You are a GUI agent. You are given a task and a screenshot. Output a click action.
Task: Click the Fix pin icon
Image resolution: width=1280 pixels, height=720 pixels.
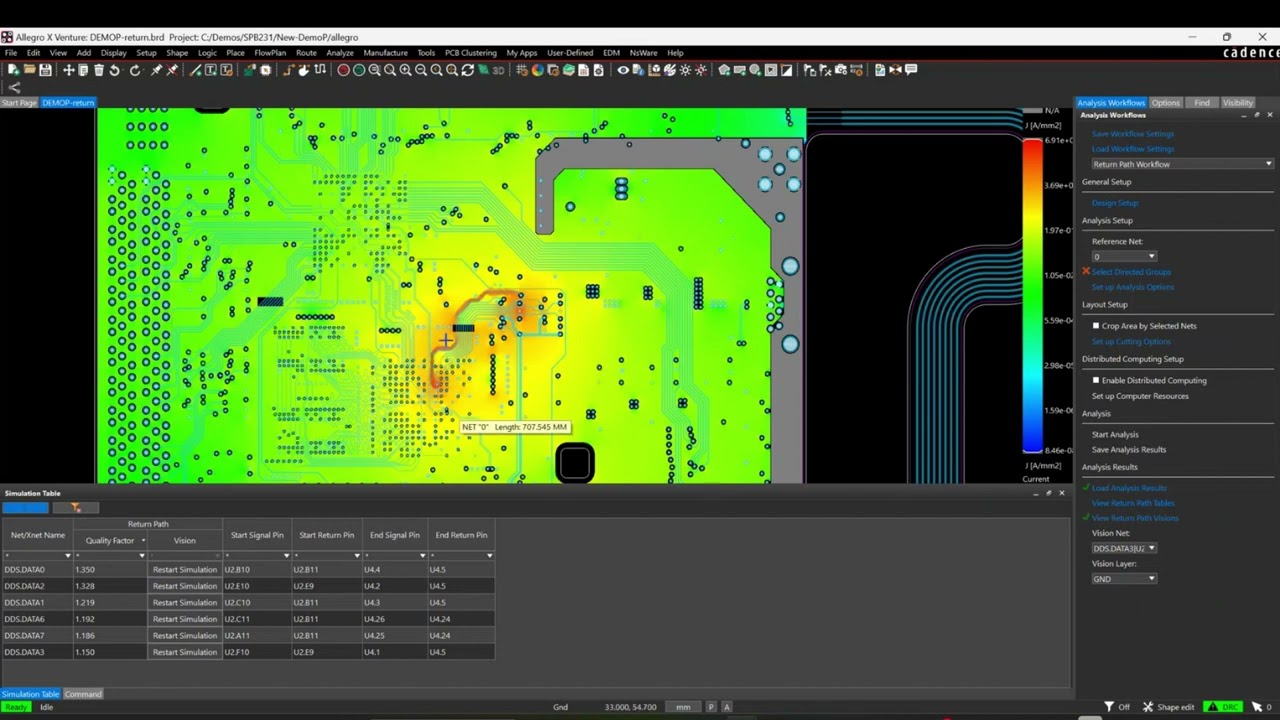pyautogui.click(x=156, y=70)
